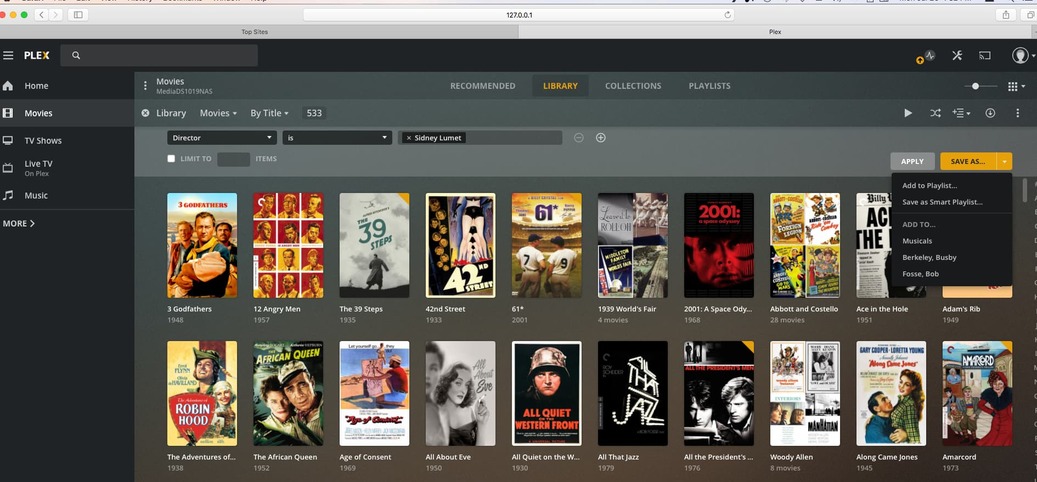Click the Amarcord poster
This screenshot has height=482, width=1037.
point(977,393)
